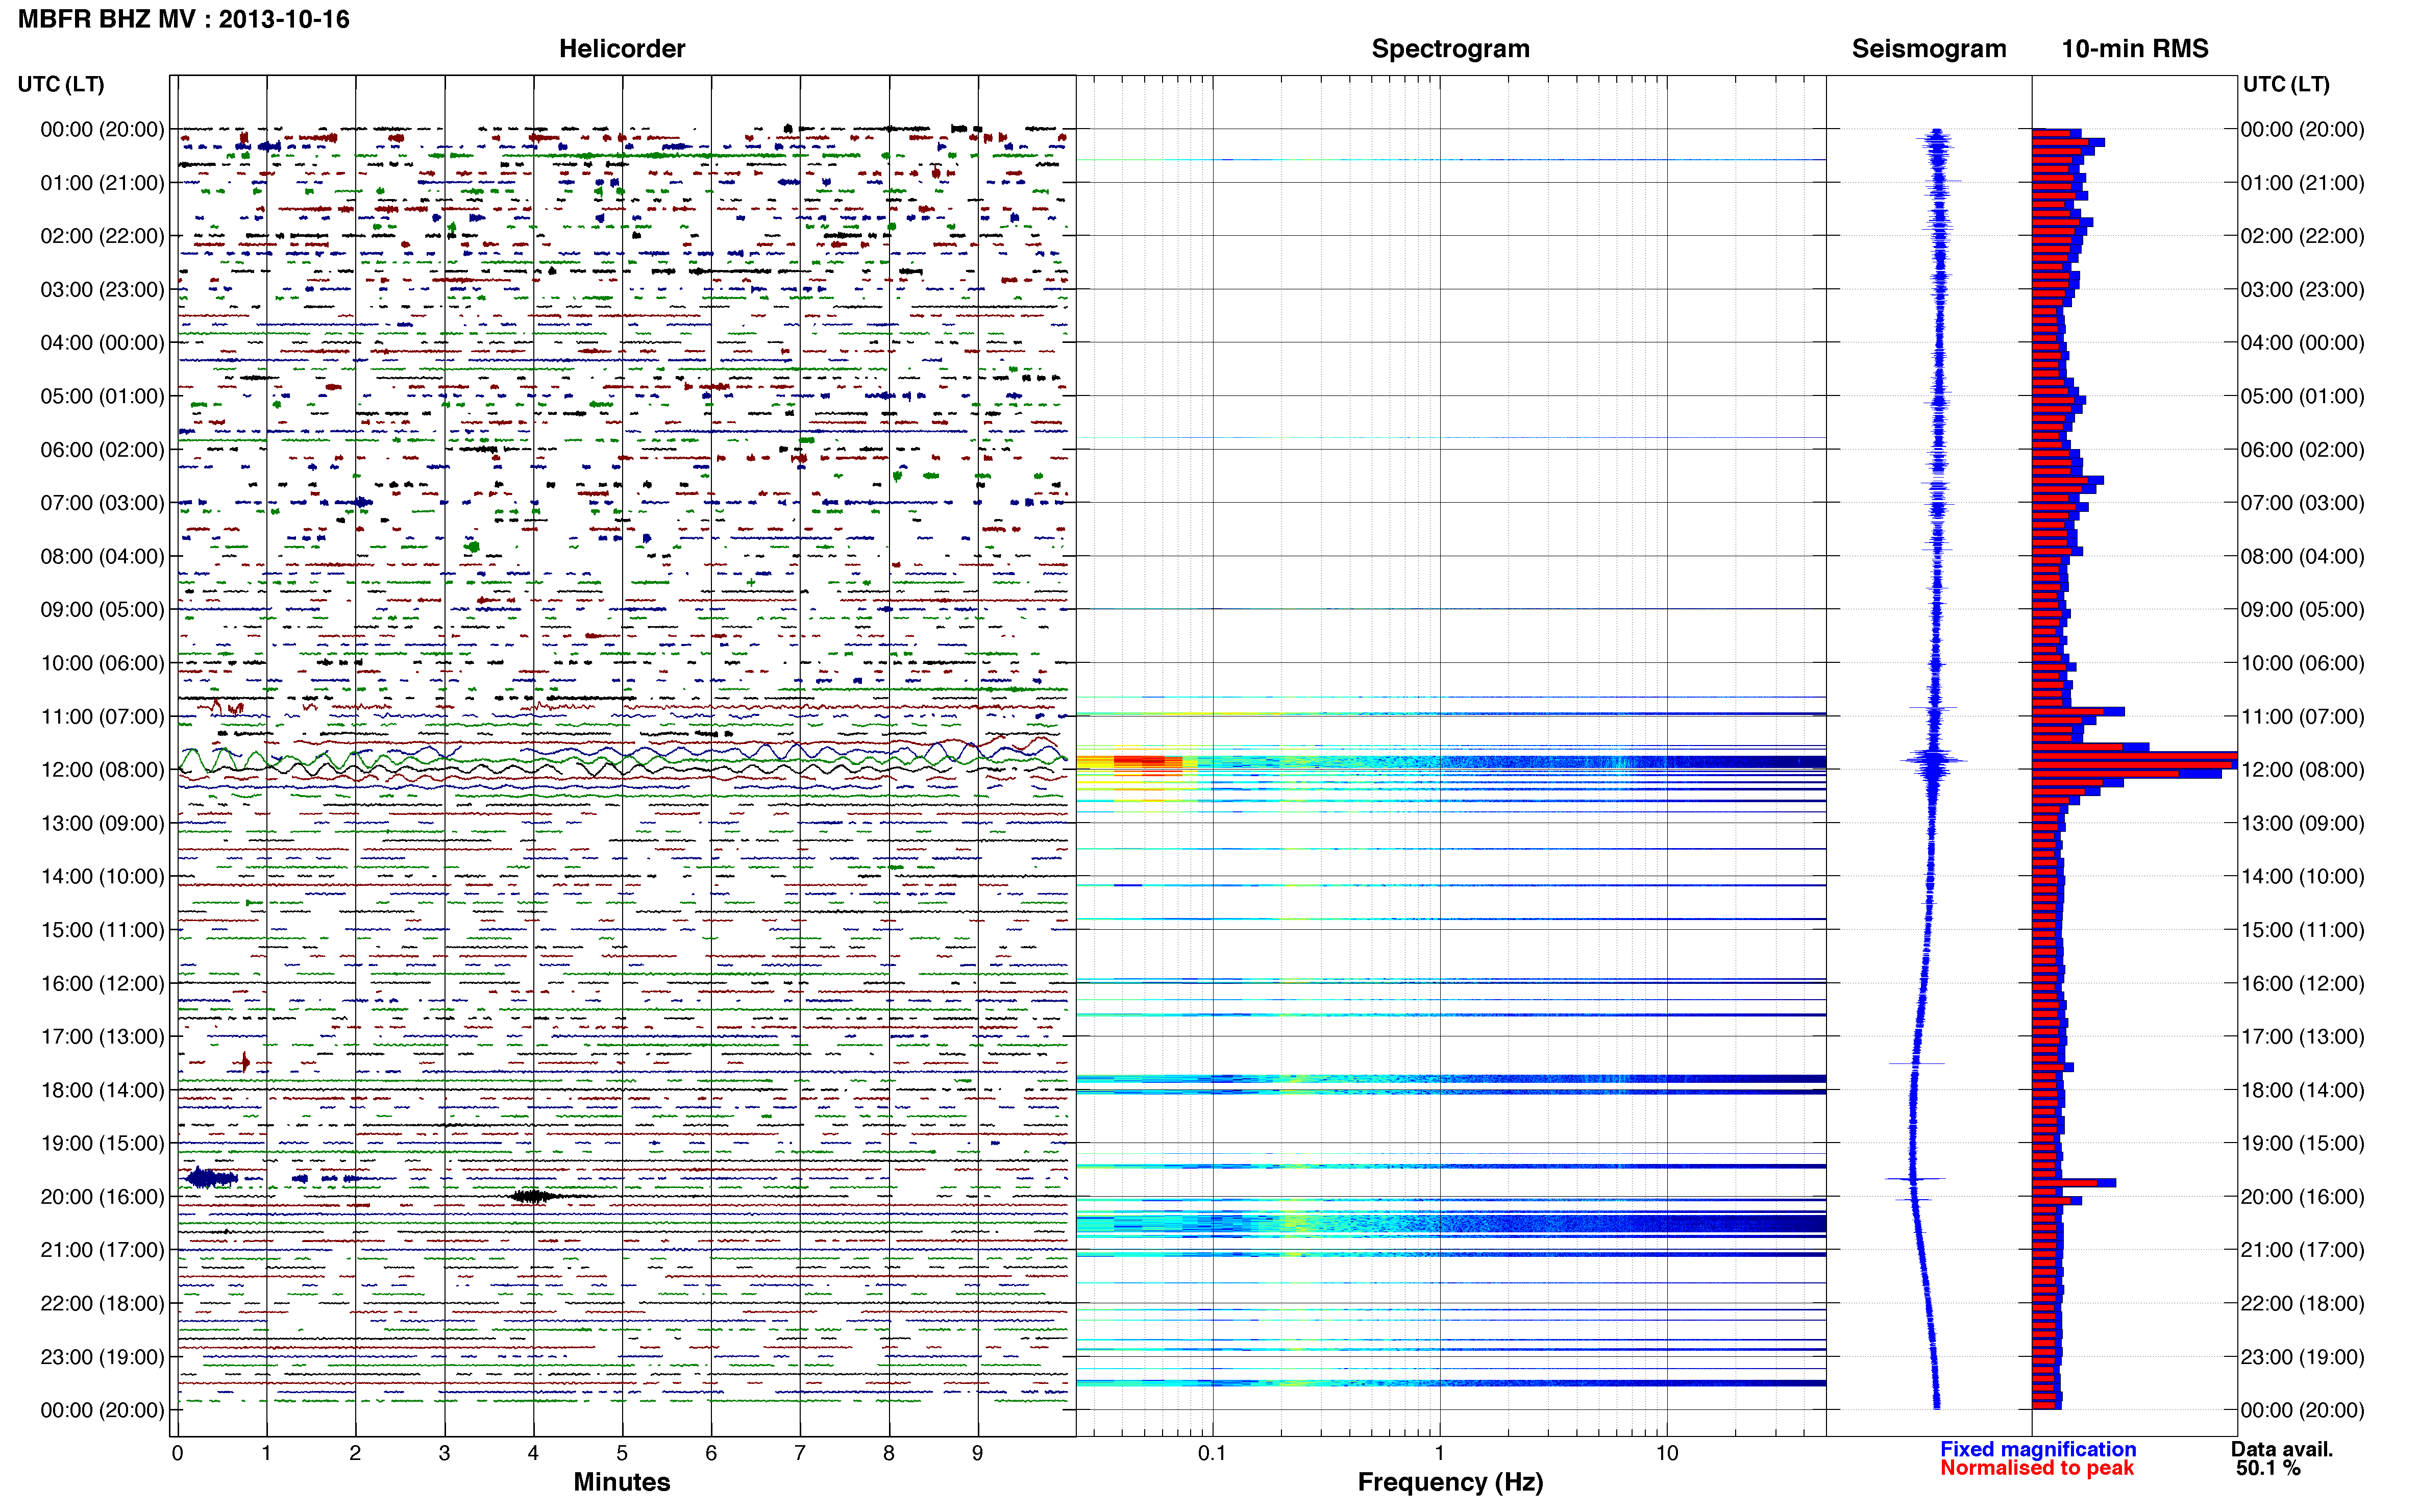
Task: Click left time label 05:00 (01:00)
Action: [102, 396]
